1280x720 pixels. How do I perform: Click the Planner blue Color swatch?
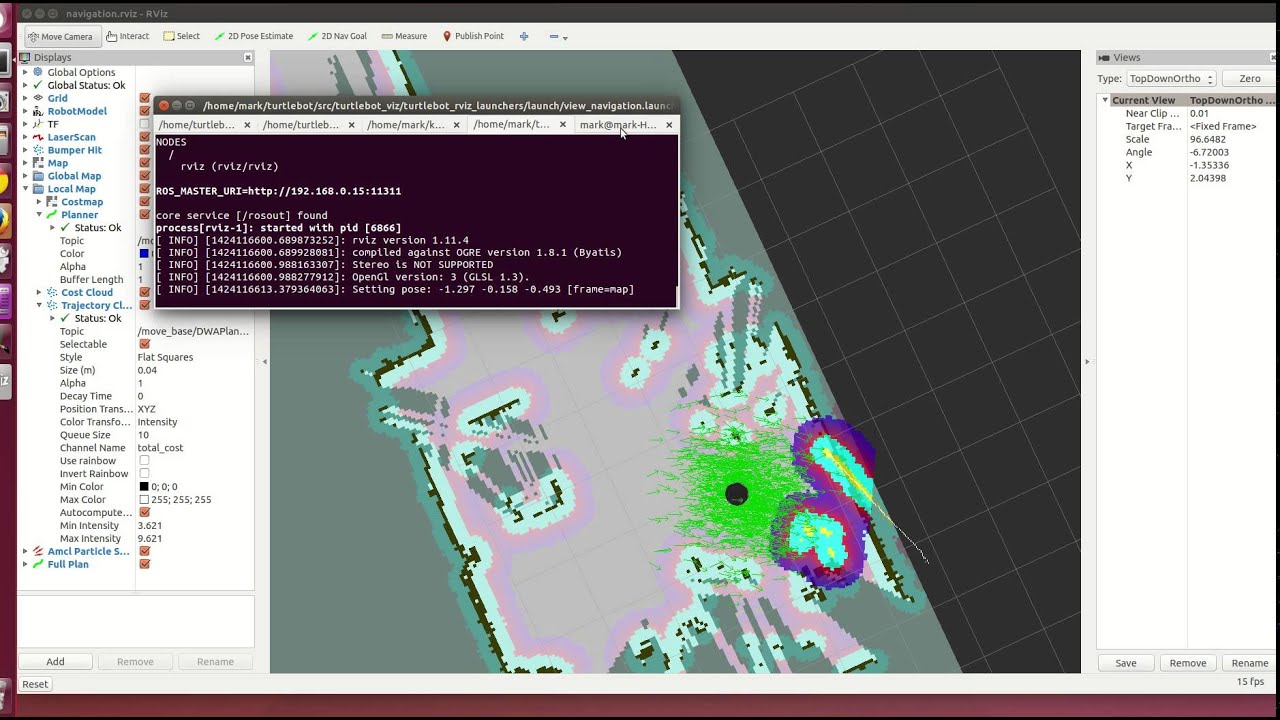[x=144, y=253]
